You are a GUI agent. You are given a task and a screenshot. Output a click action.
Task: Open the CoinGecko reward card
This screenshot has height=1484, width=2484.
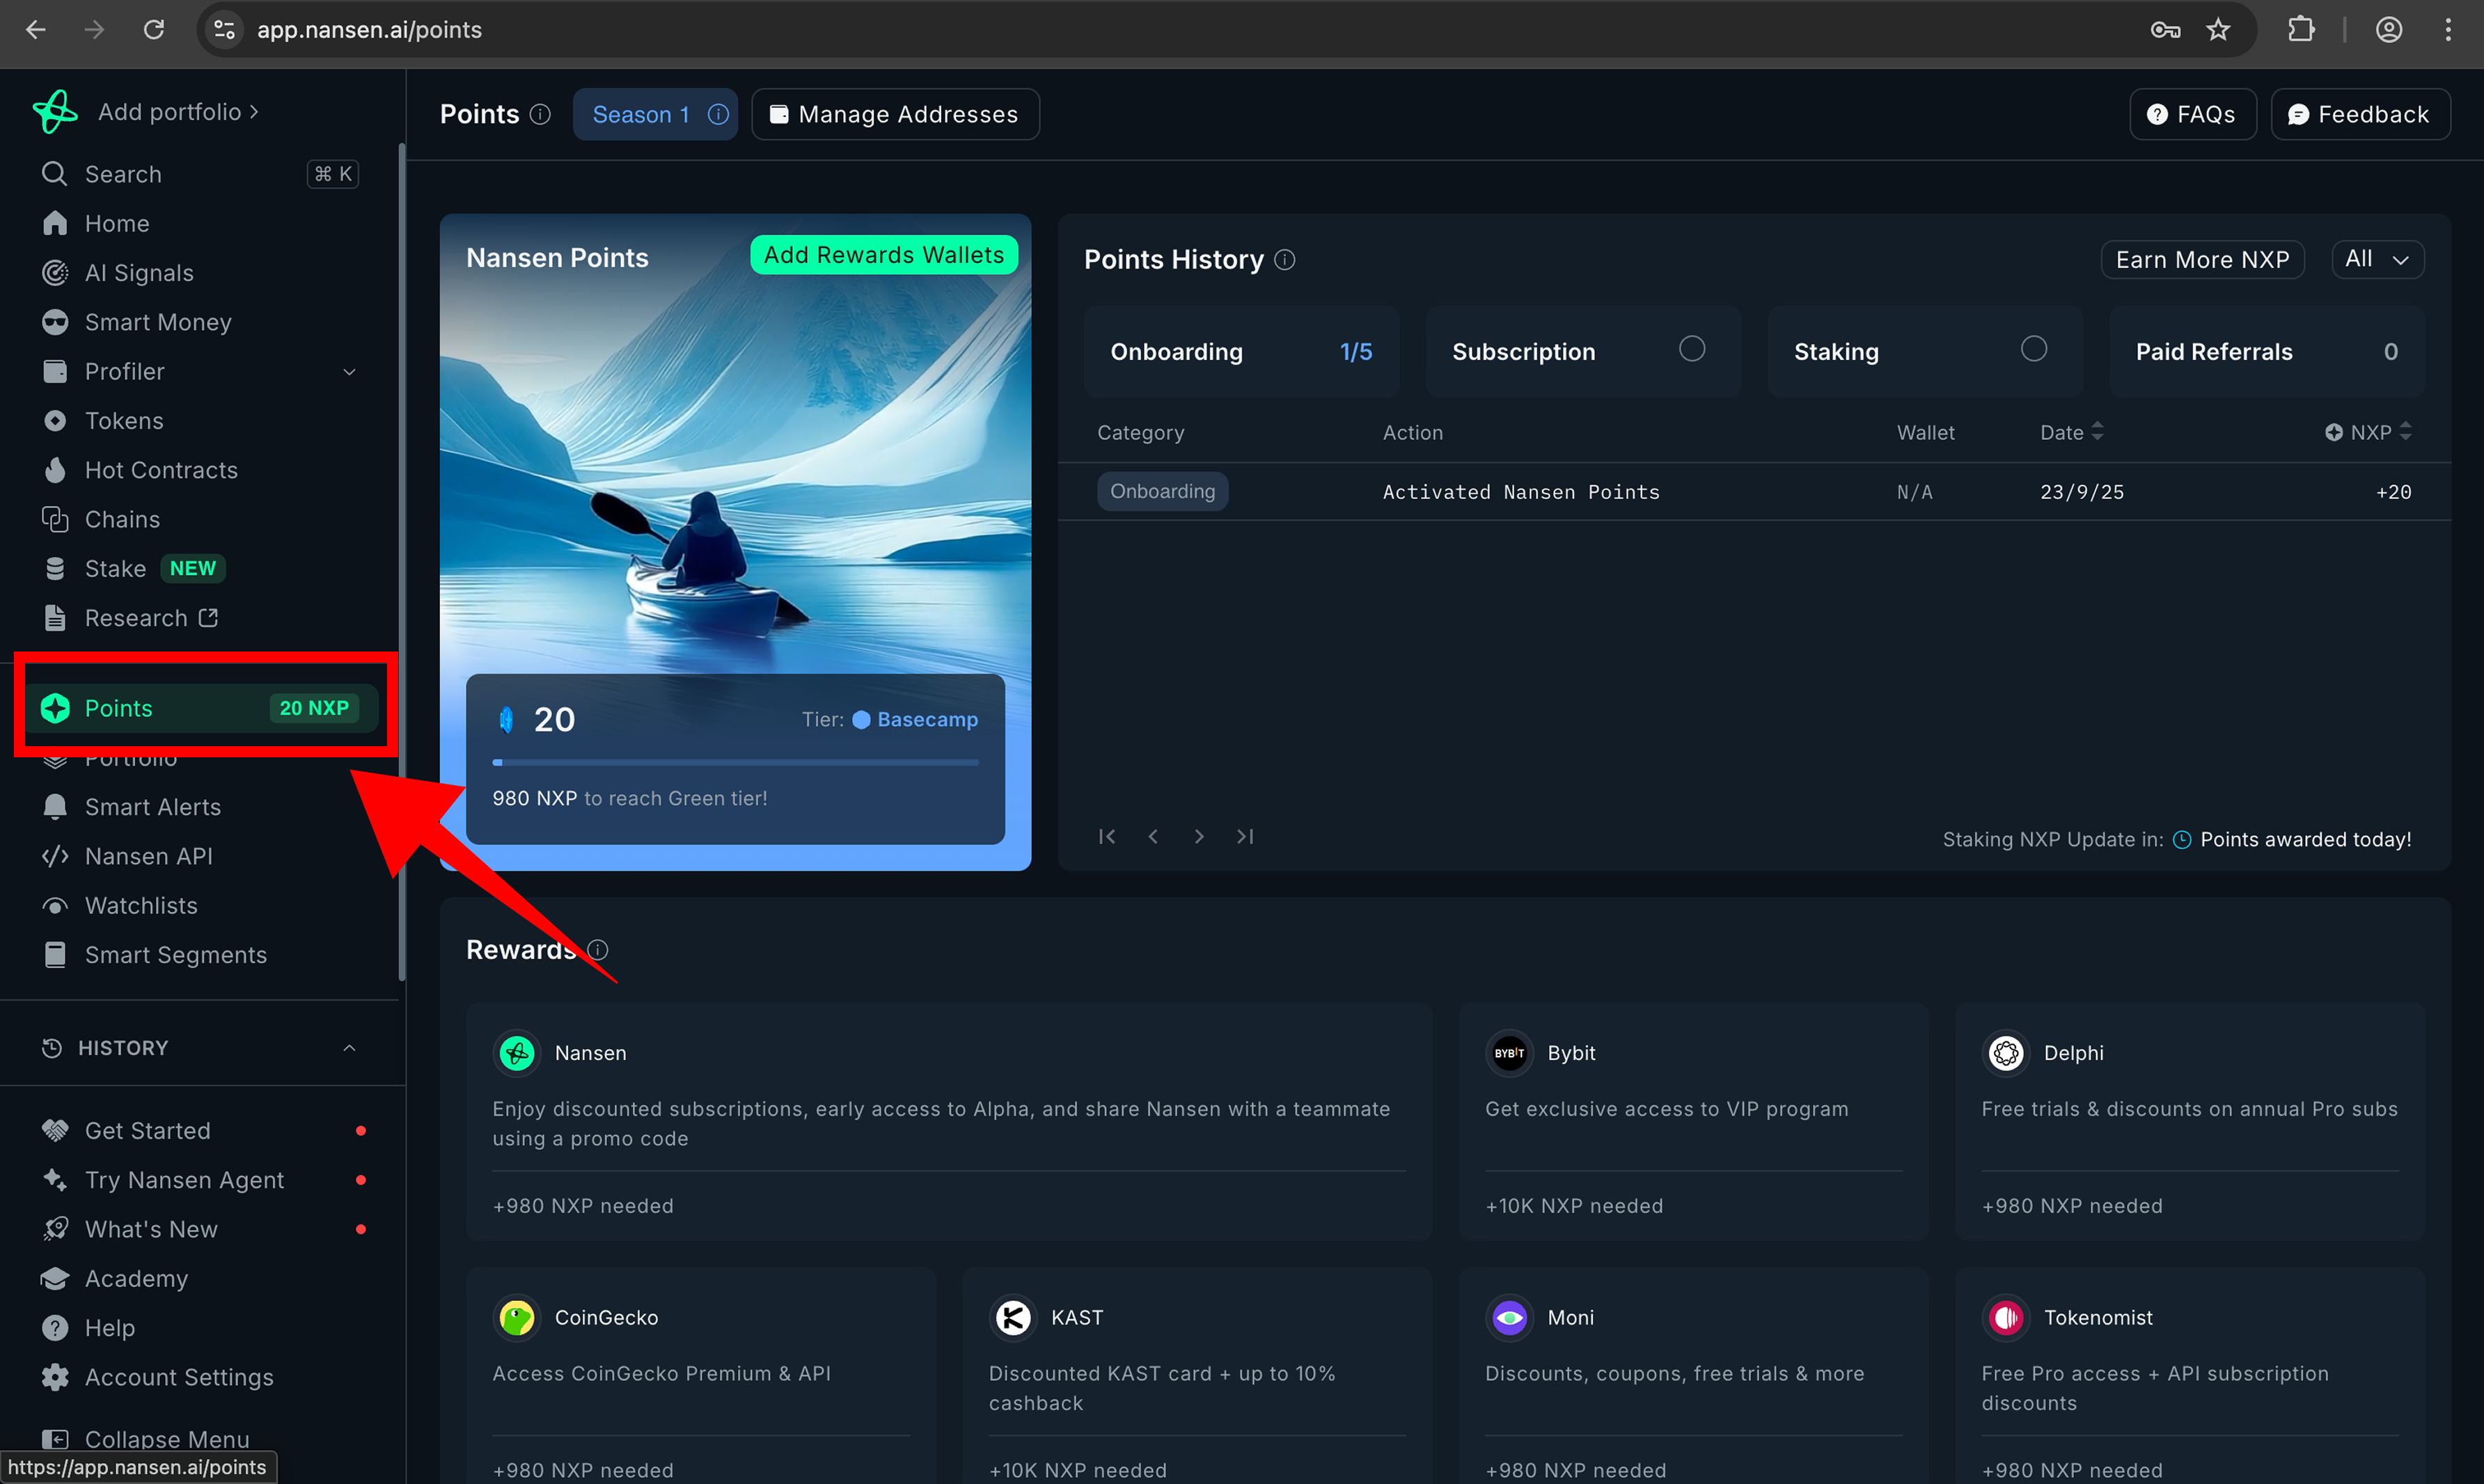[701, 1376]
